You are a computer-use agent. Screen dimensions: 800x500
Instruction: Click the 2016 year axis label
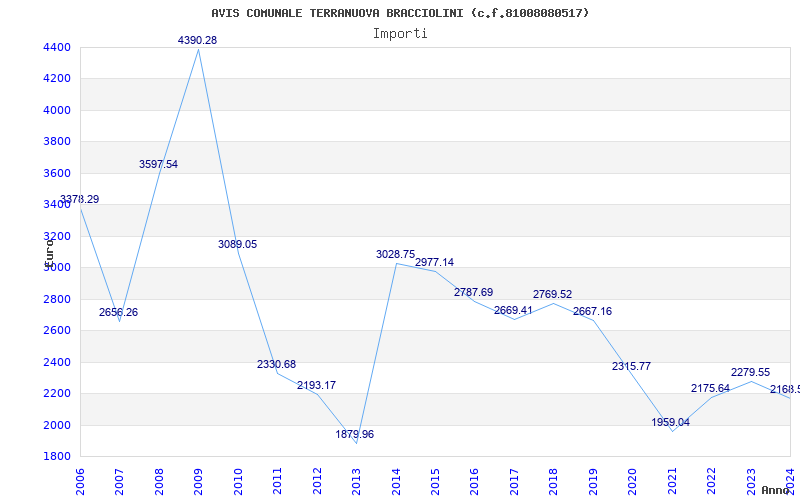click(x=474, y=481)
